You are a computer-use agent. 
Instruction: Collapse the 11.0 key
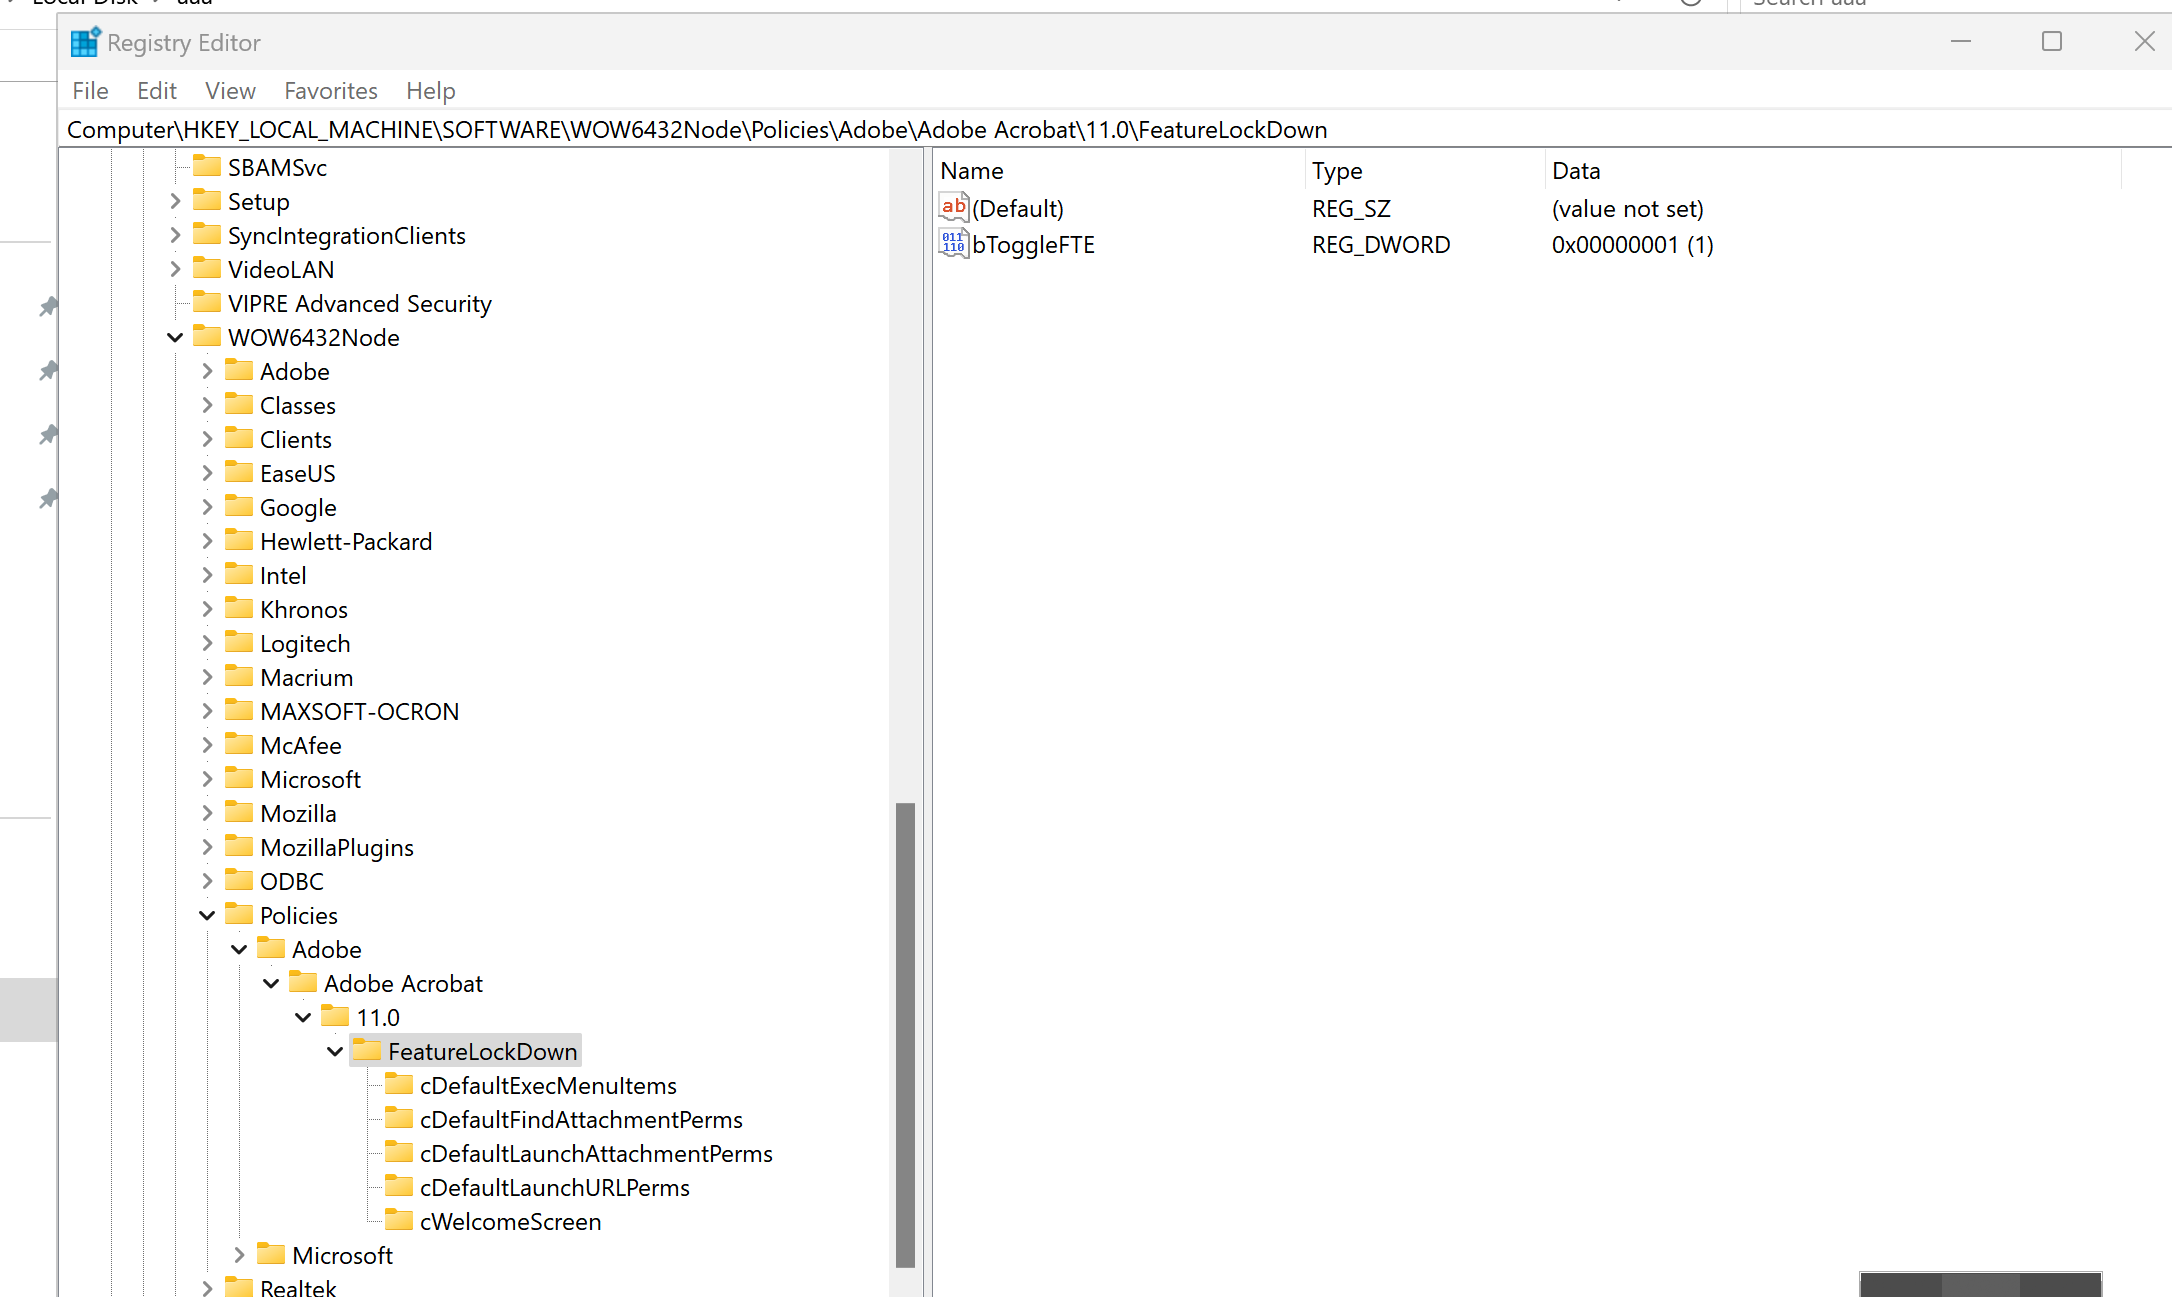303,1016
